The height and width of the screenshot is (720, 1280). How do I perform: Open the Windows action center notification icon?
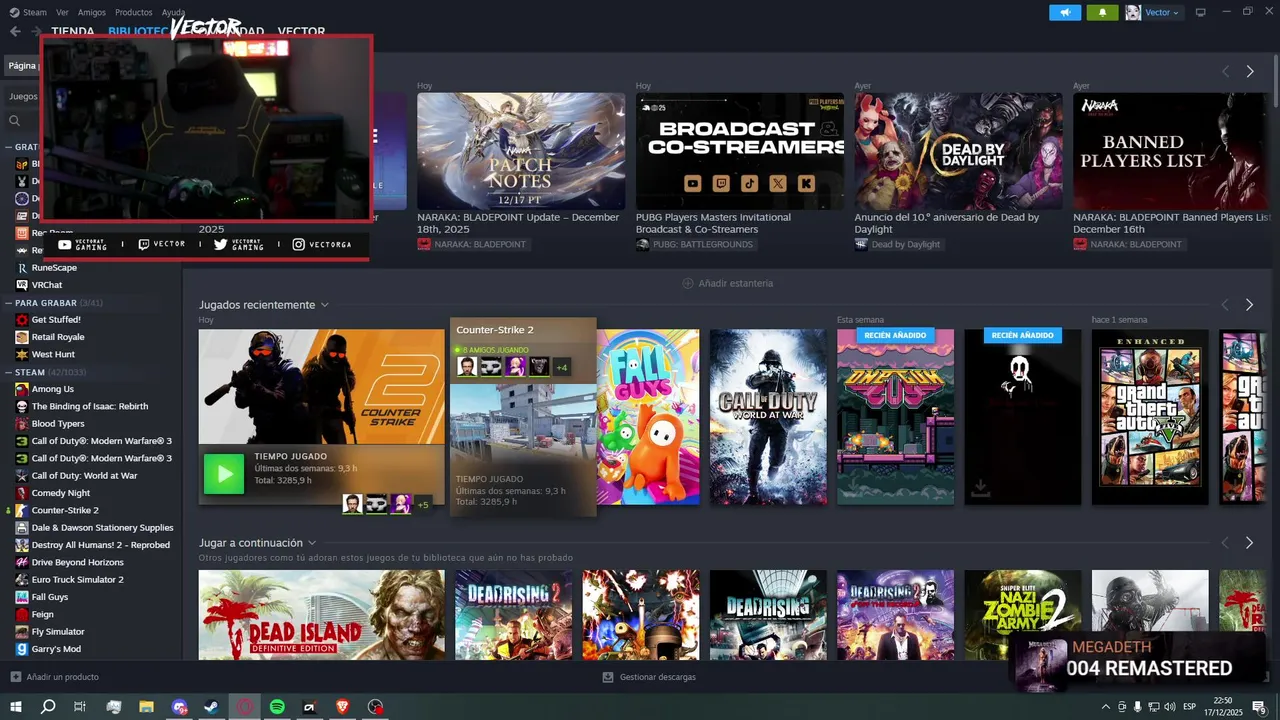1259,707
